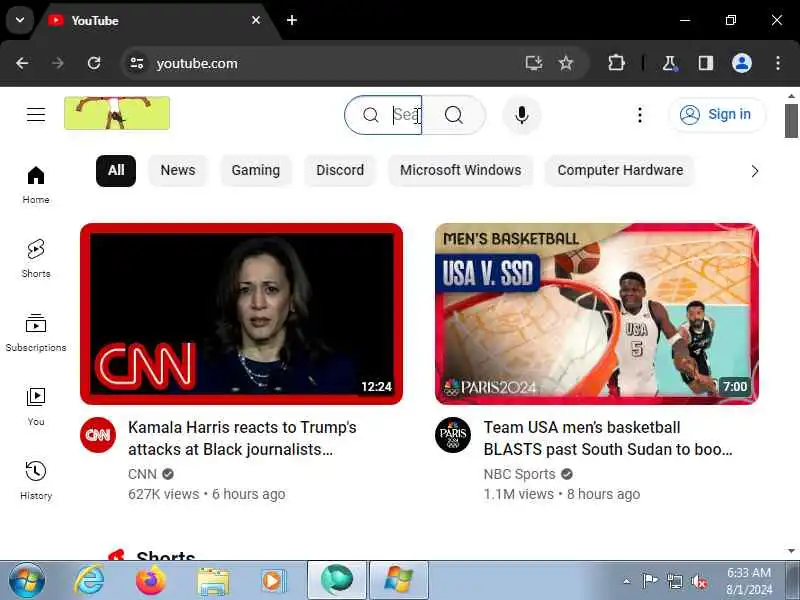
Task: Bookmark this page with star icon
Action: coord(566,63)
